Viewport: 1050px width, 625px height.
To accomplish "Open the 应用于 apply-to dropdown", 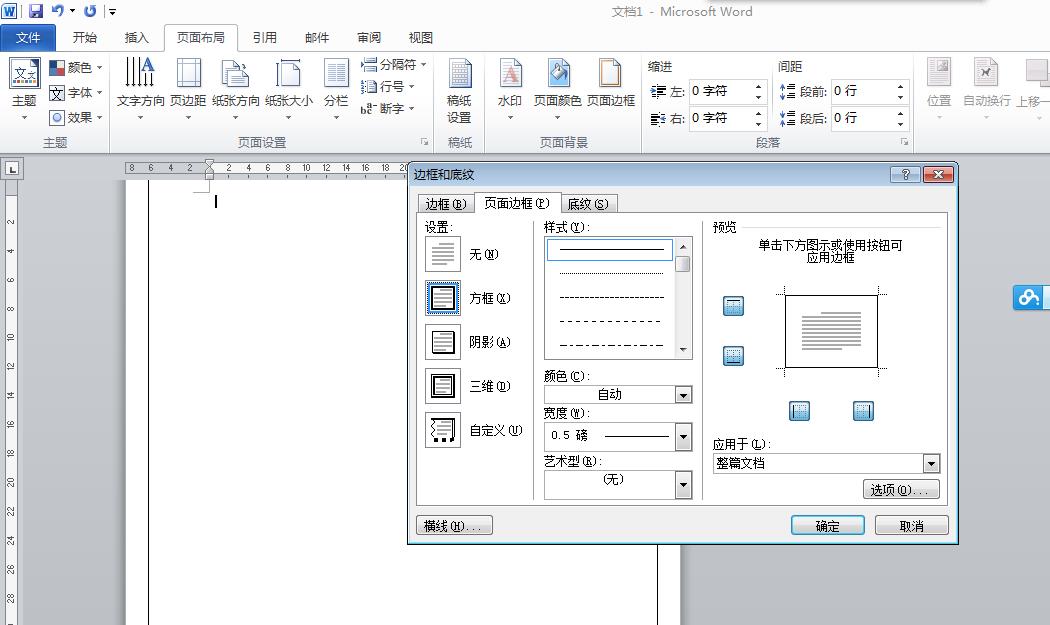I will pyautogui.click(x=931, y=463).
